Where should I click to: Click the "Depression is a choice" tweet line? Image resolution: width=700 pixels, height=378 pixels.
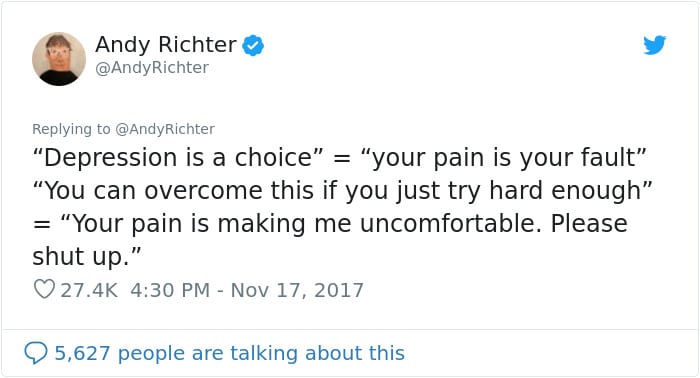tap(339, 158)
